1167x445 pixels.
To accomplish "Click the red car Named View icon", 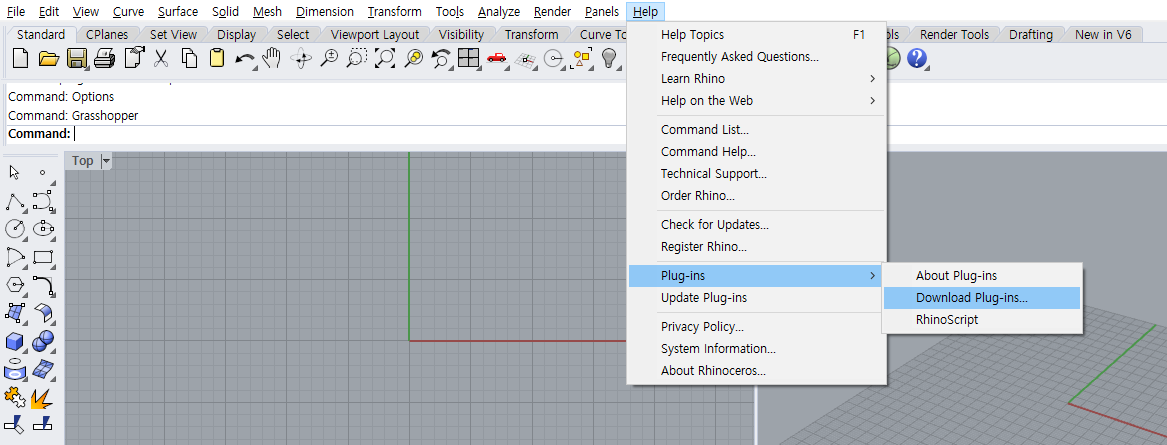I will (x=496, y=58).
